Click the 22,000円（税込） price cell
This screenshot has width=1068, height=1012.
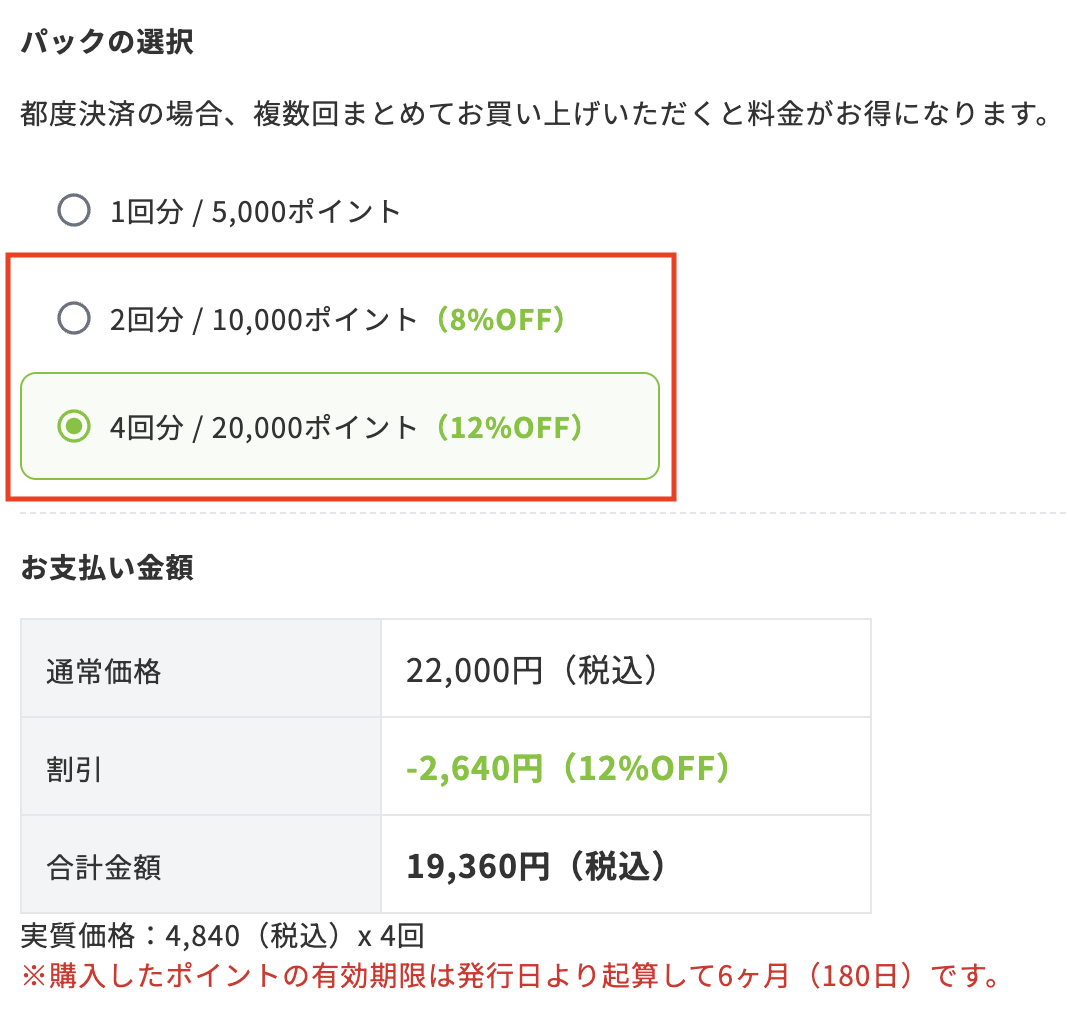click(x=535, y=671)
